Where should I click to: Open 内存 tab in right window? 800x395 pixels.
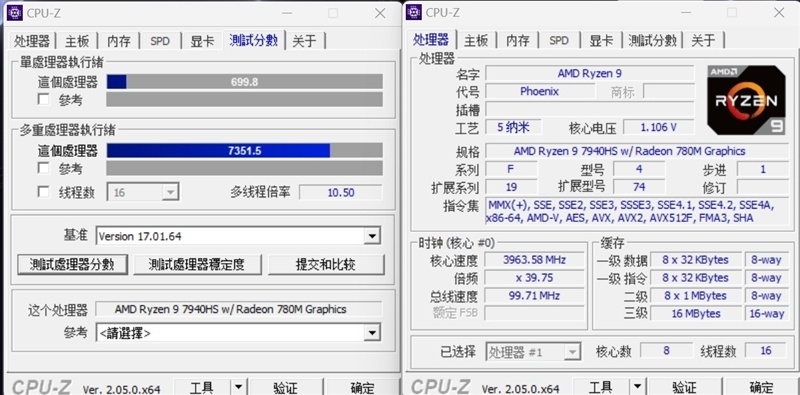click(518, 41)
